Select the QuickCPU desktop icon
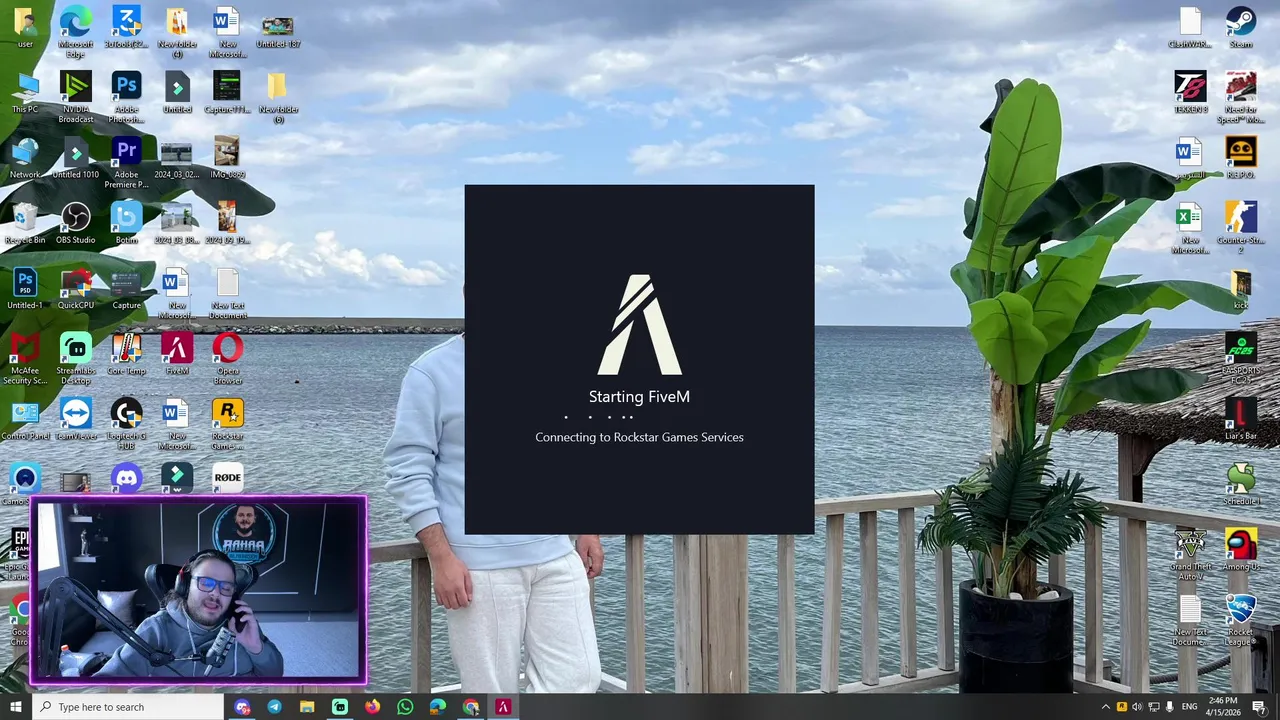 pos(76,289)
